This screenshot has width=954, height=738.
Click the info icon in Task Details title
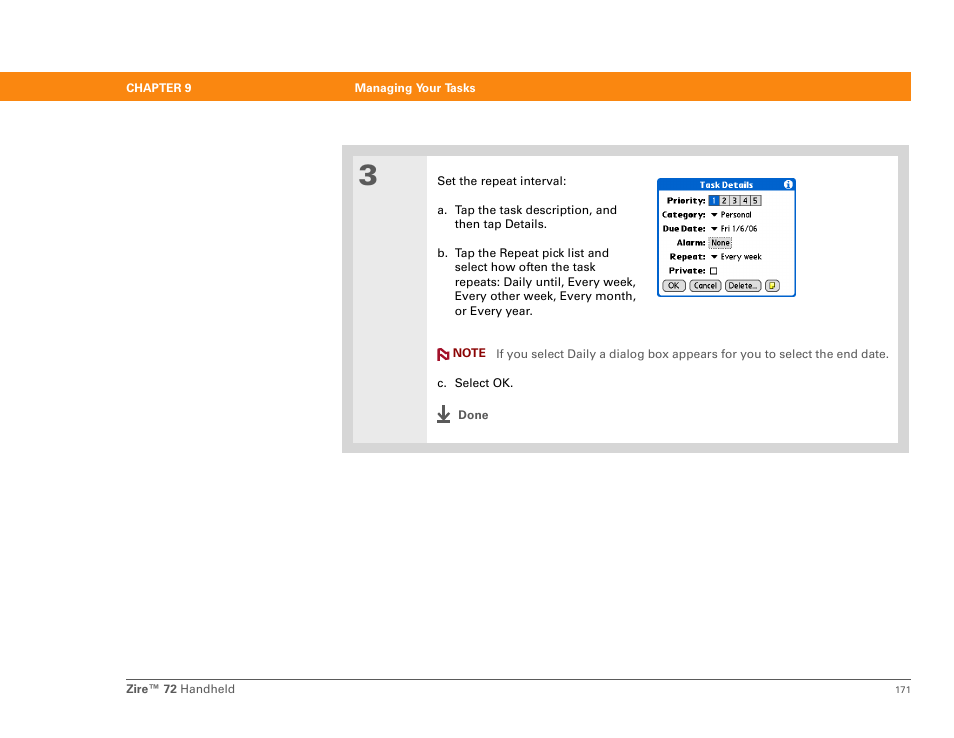pos(788,184)
